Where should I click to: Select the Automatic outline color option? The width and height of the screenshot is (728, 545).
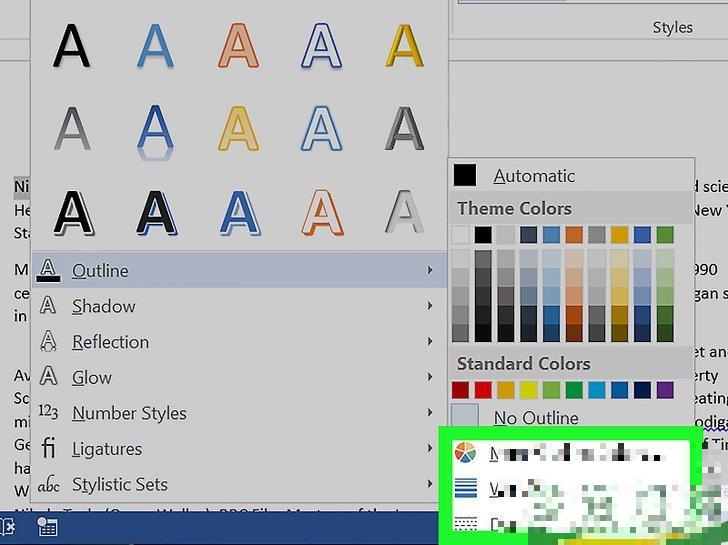coord(533,176)
